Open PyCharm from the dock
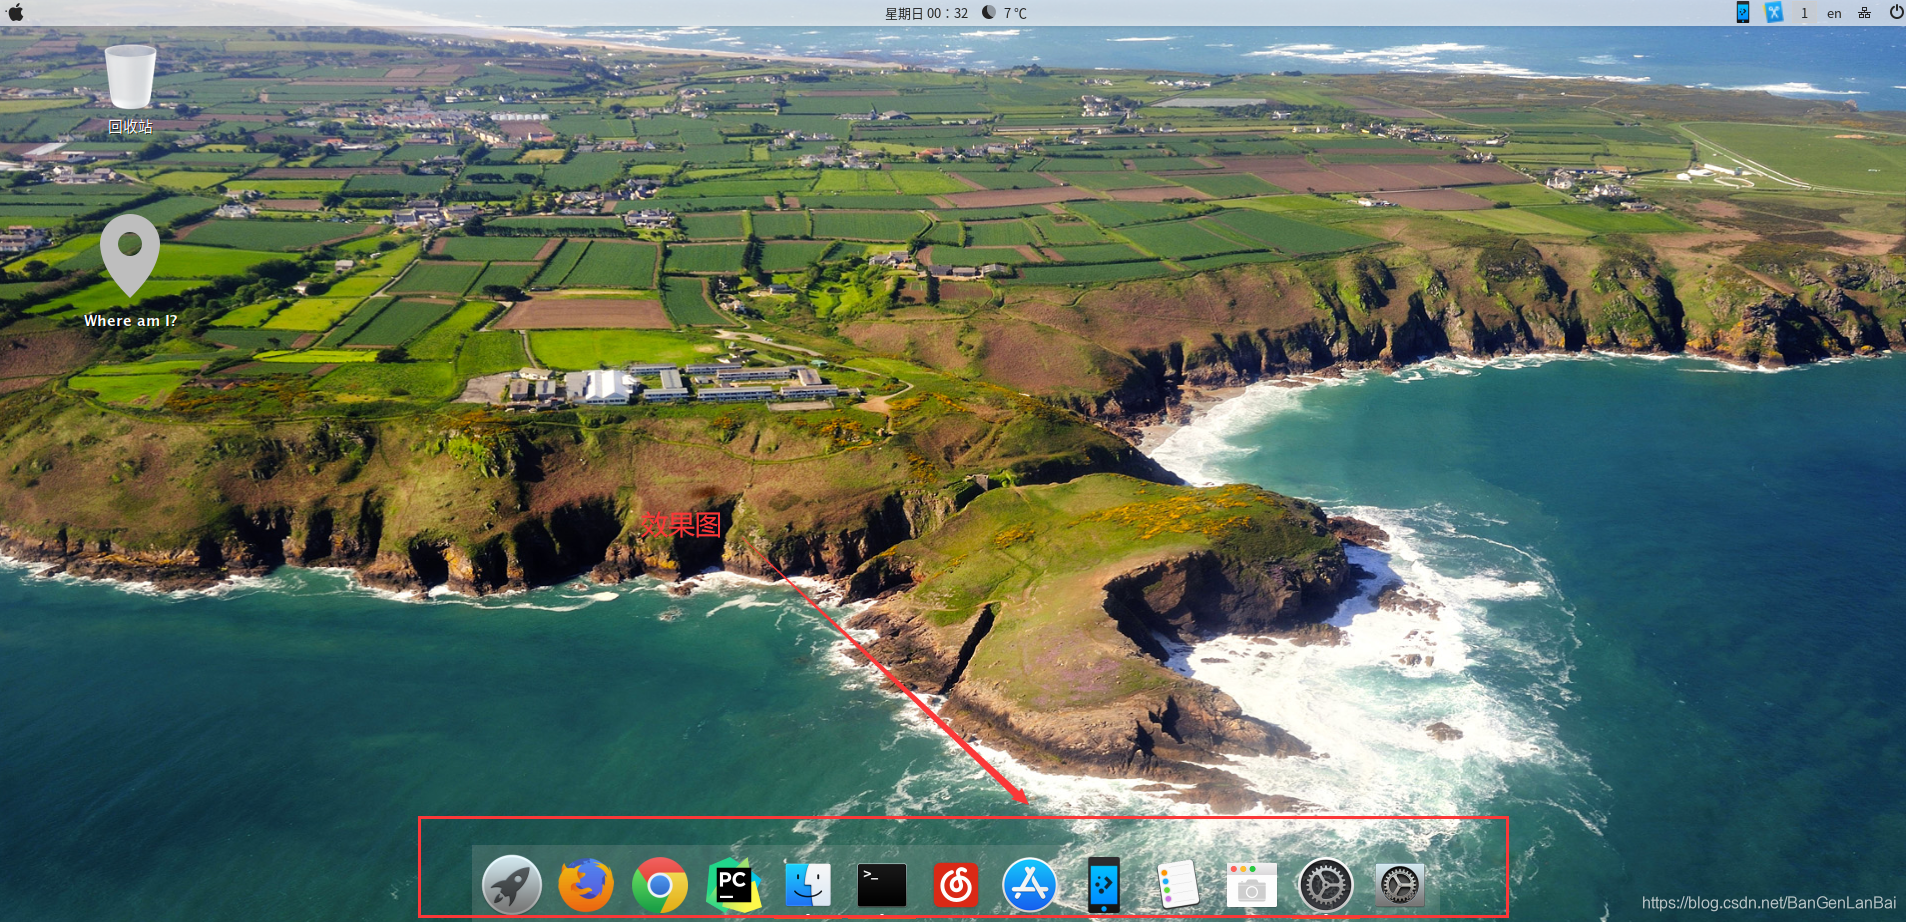Screen dimensions: 1906x922 [x=734, y=885]
